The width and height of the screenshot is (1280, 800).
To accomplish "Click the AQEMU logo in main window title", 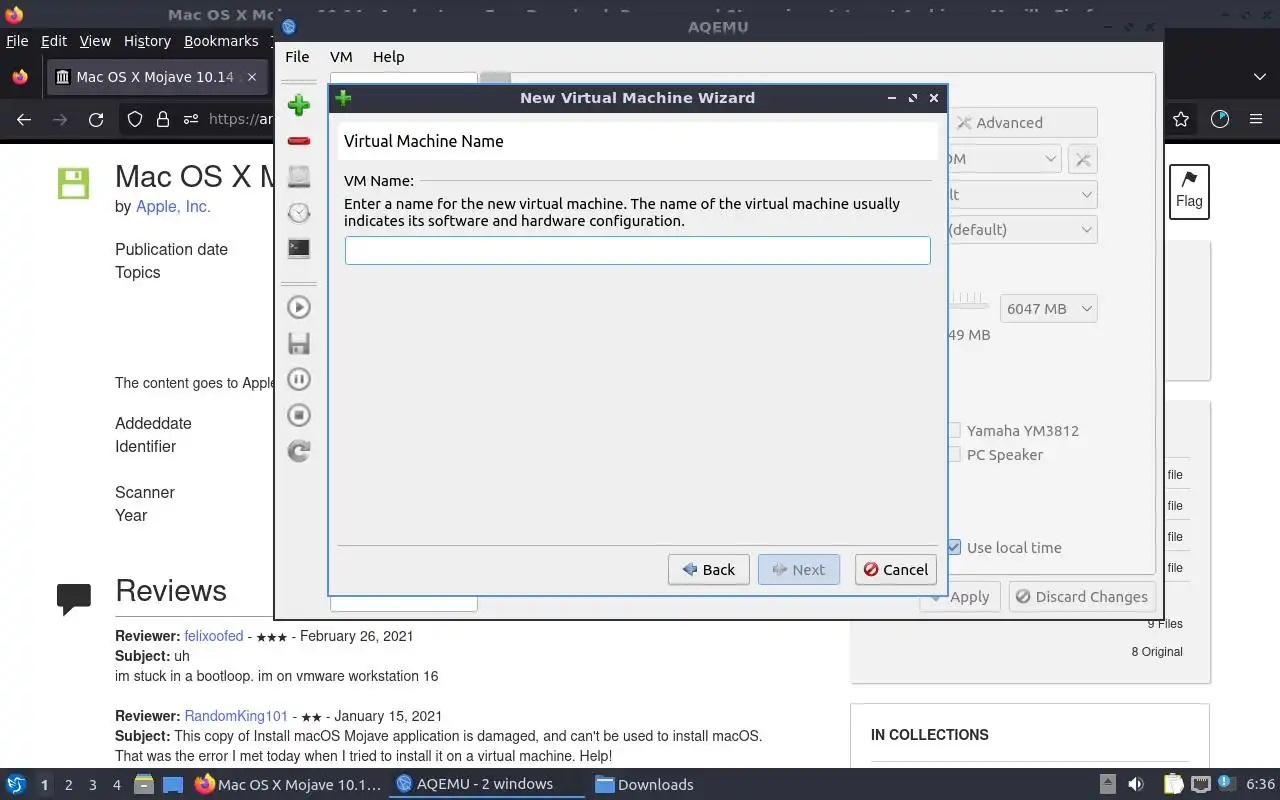I will click(x=289, y=27).
